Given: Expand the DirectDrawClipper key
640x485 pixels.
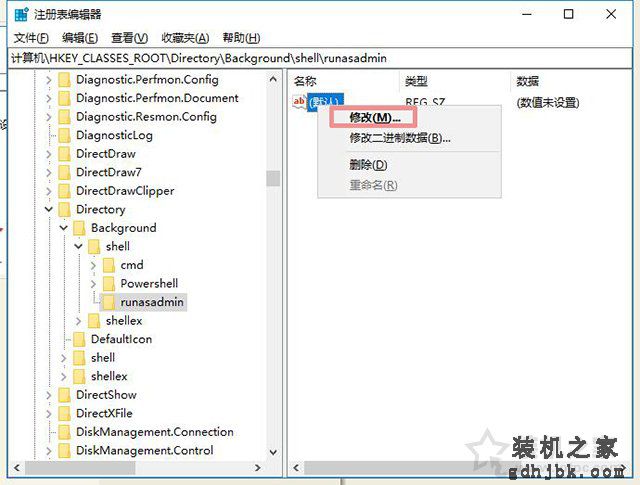Looking at the screenshot, I should [x=49, y=191].
